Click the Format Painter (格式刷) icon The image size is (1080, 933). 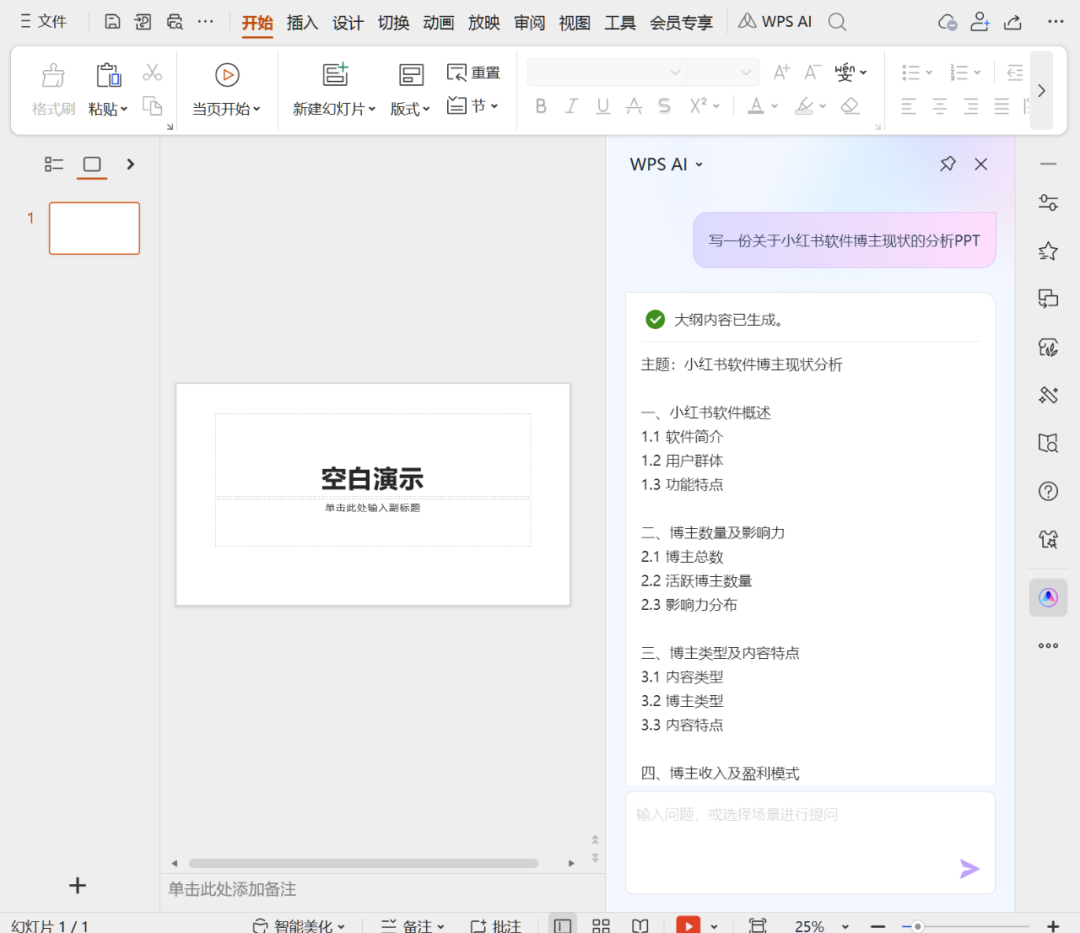click(x=53, y=76)
